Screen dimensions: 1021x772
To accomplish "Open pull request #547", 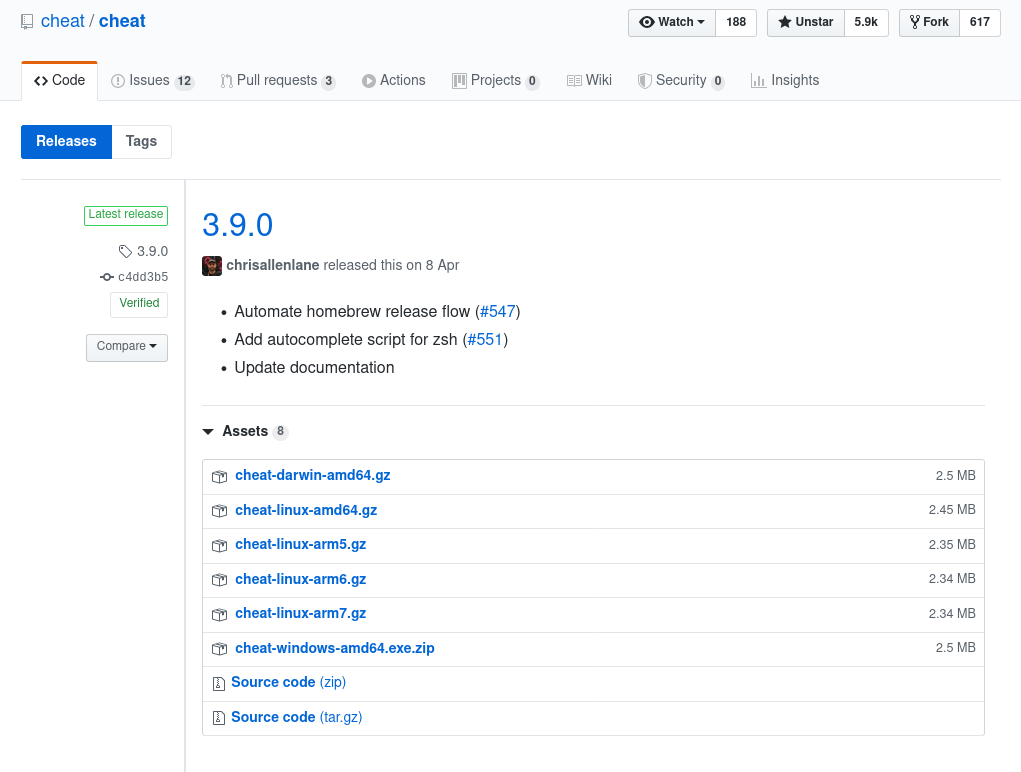I will [497, 312].
